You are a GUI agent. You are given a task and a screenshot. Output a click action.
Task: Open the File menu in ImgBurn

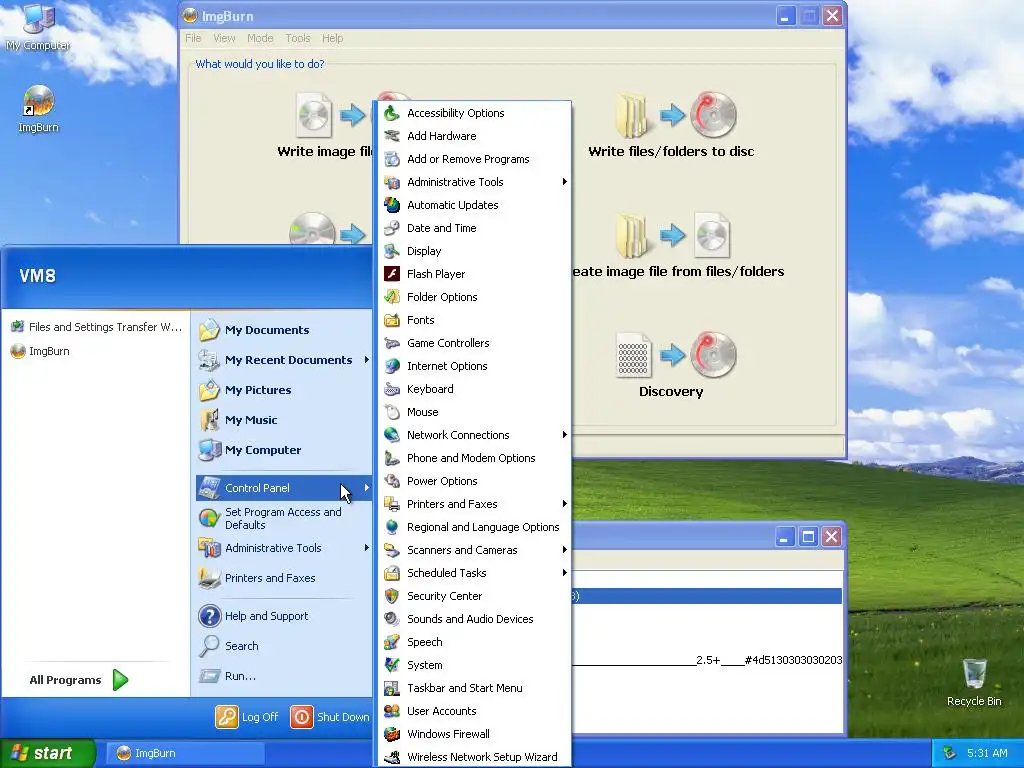coord(193,38)
